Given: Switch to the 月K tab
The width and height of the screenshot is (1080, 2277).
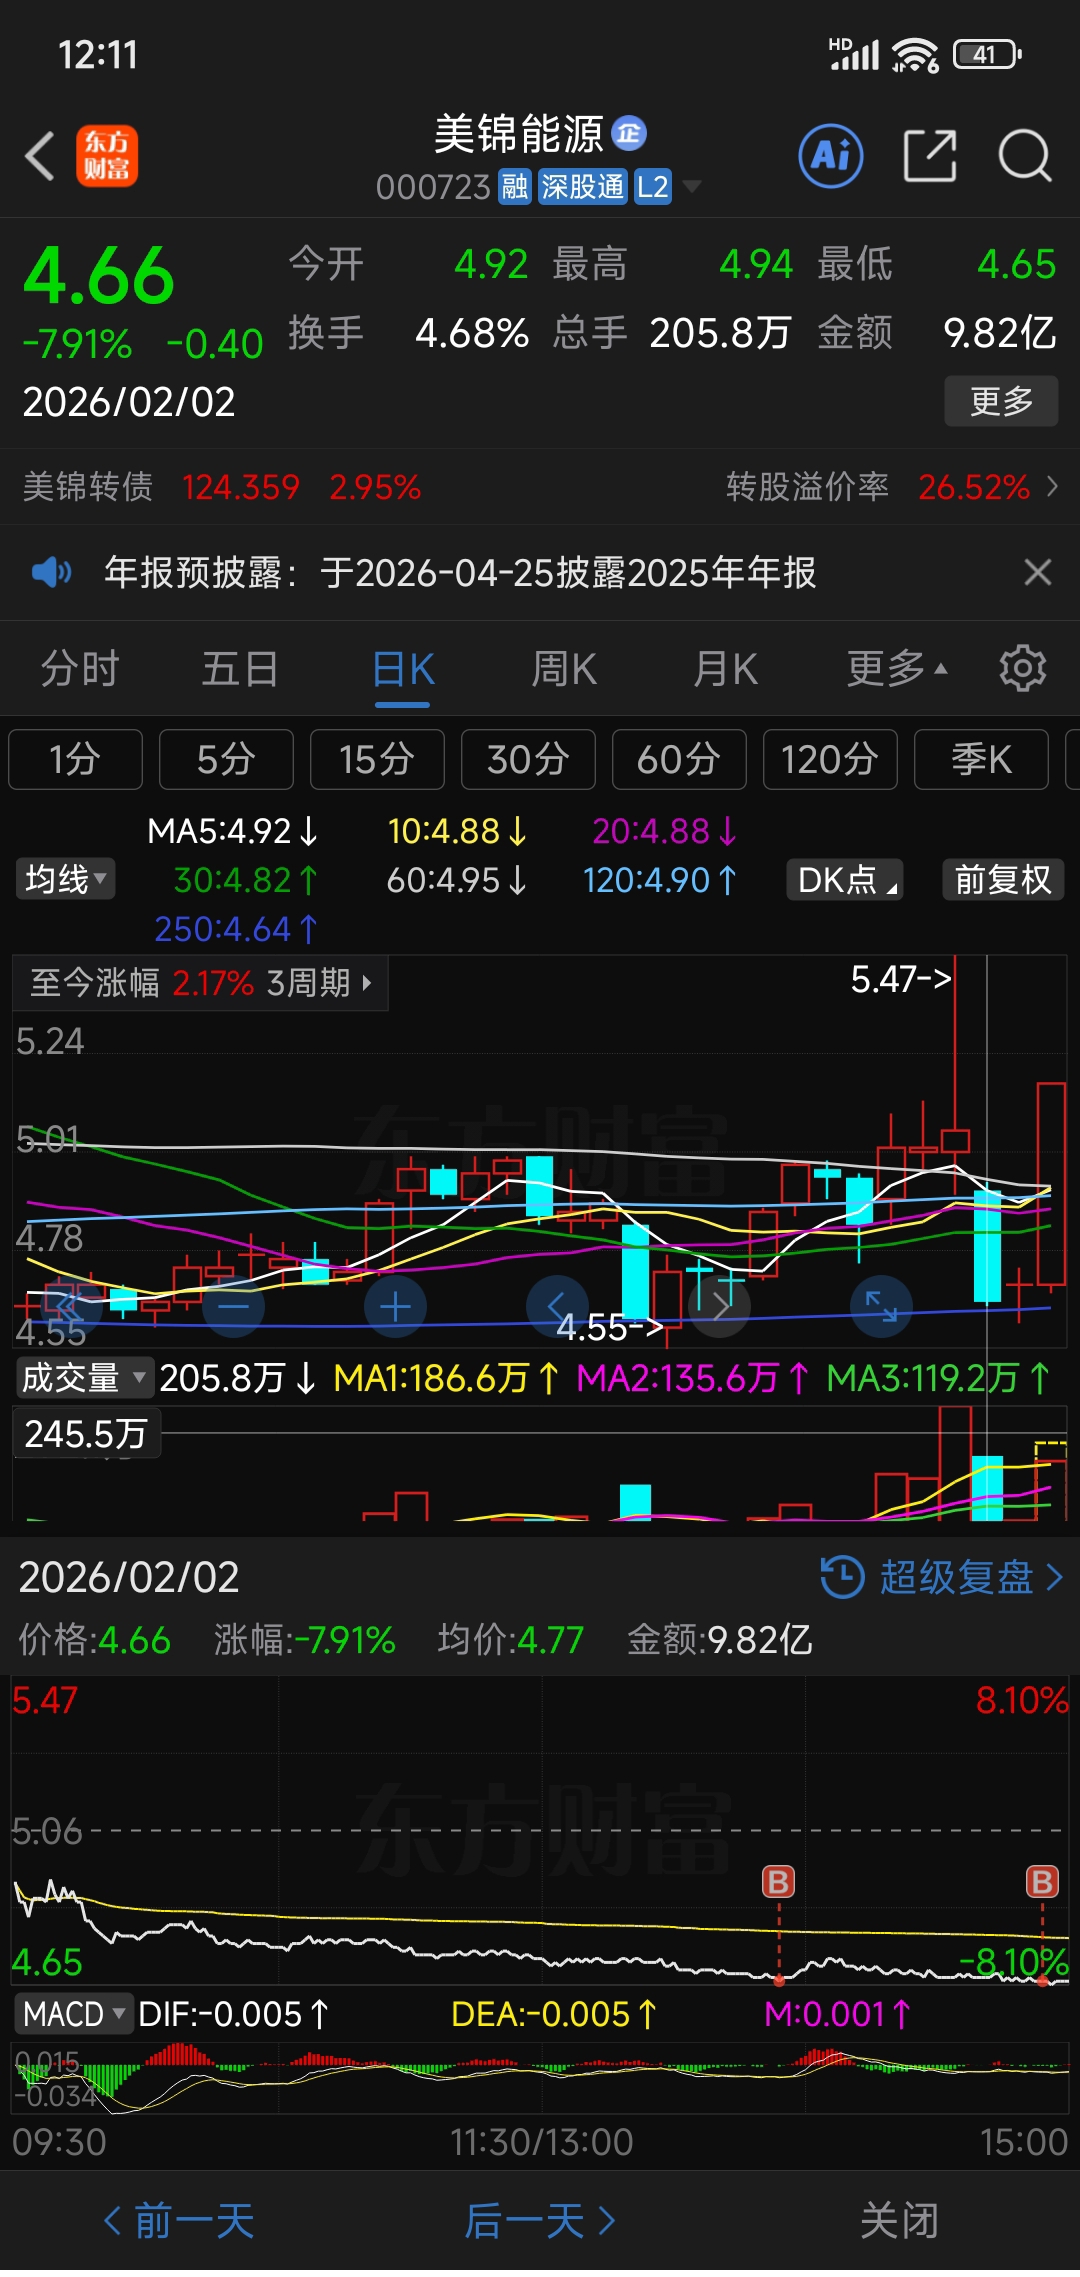Looking at the screenshot, I should point(726,668).
